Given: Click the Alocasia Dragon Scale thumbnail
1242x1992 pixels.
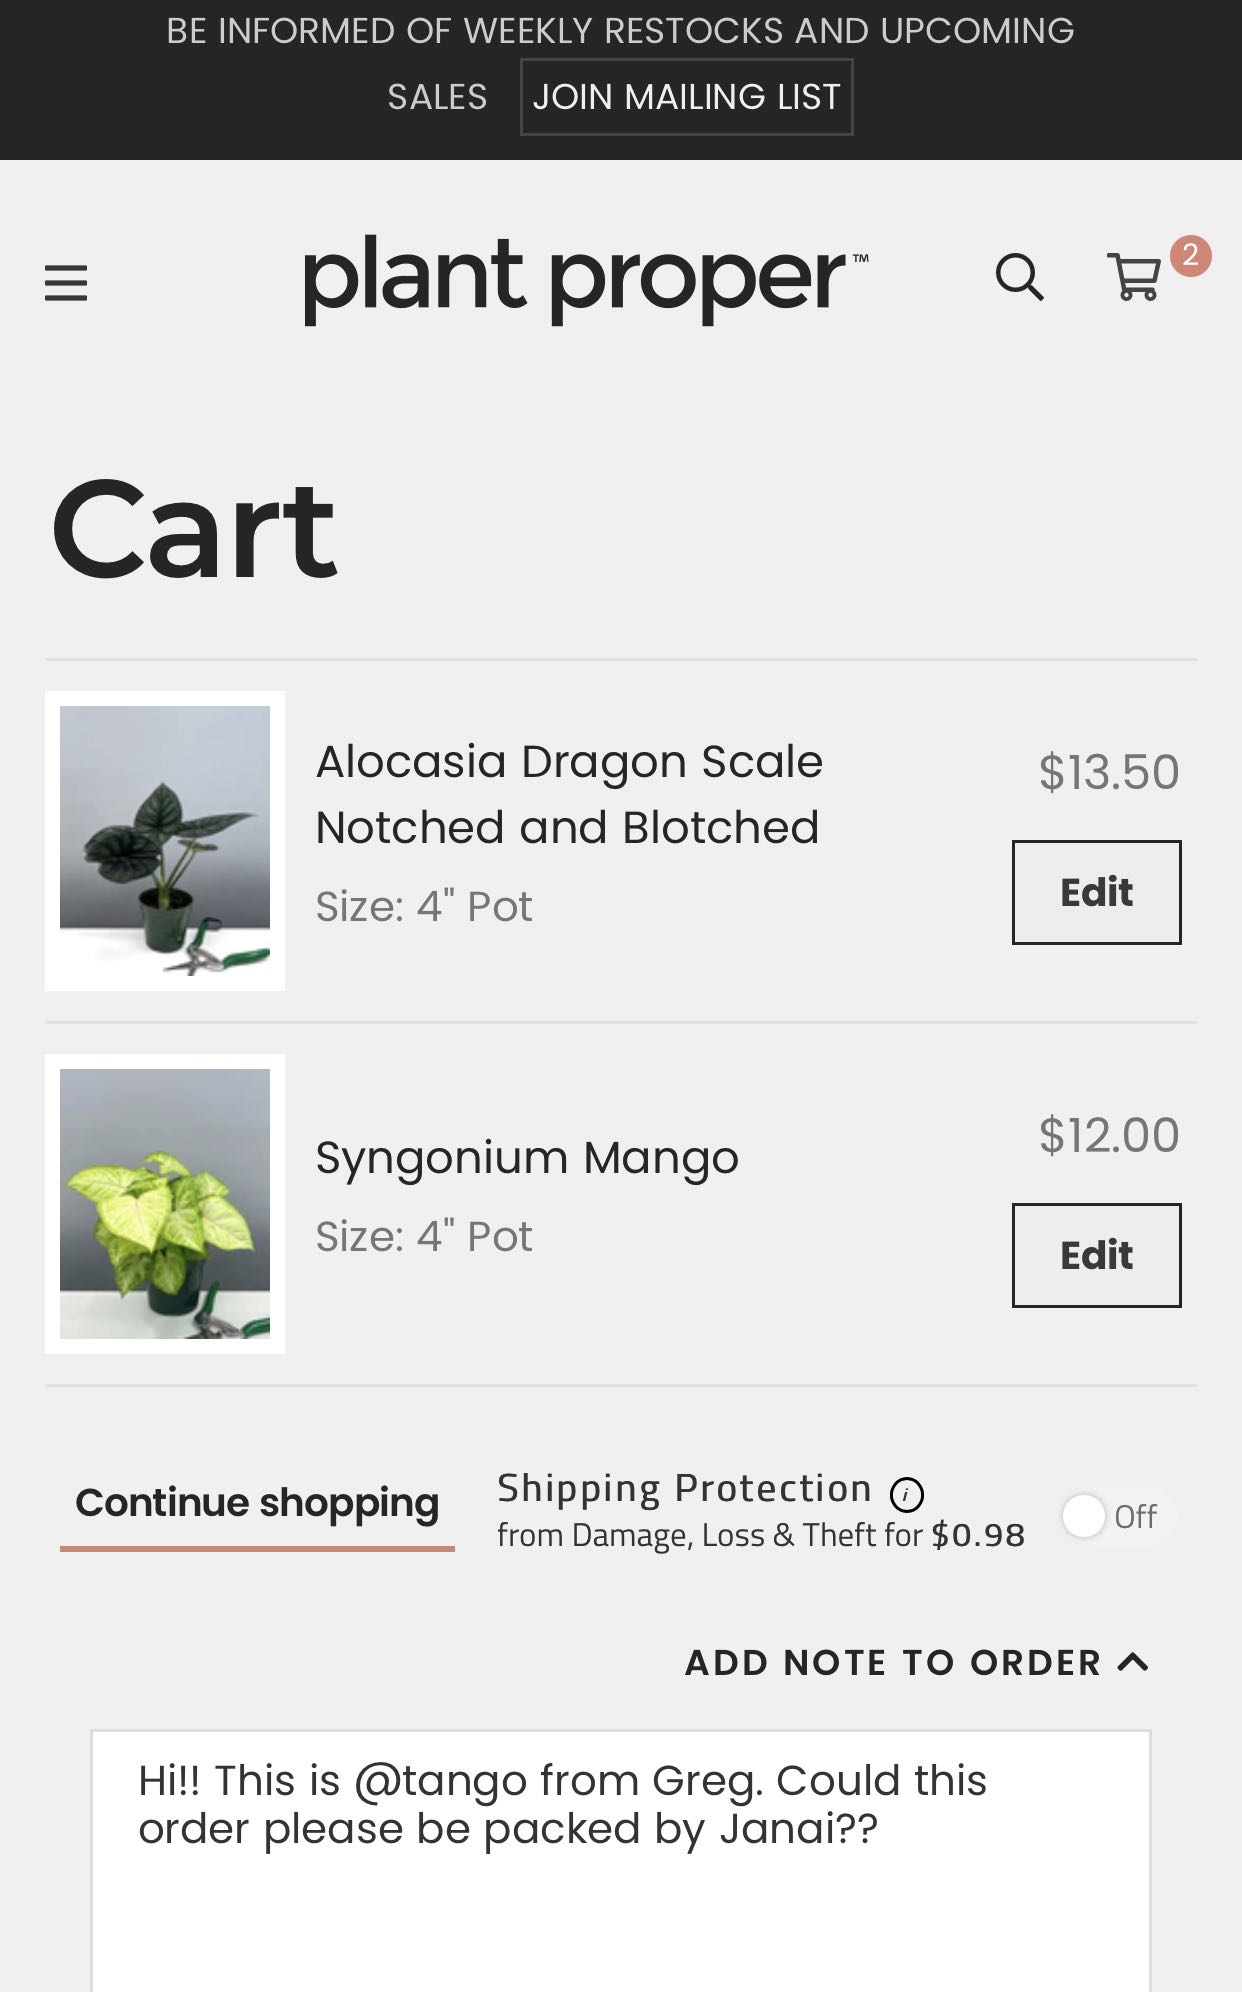Looking at the screenshot, I should point(165,841).
